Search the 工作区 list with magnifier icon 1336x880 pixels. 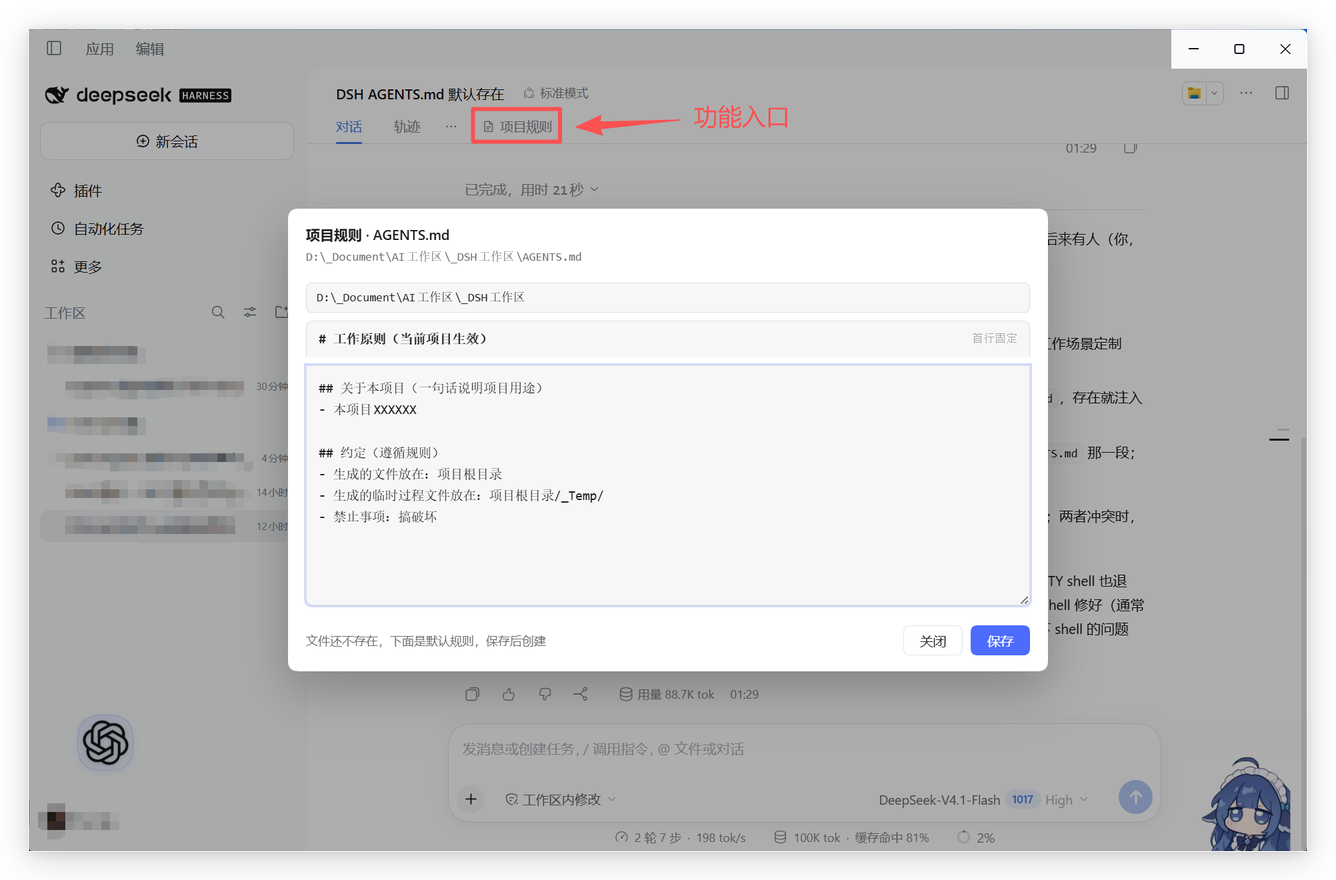[218, 312]
